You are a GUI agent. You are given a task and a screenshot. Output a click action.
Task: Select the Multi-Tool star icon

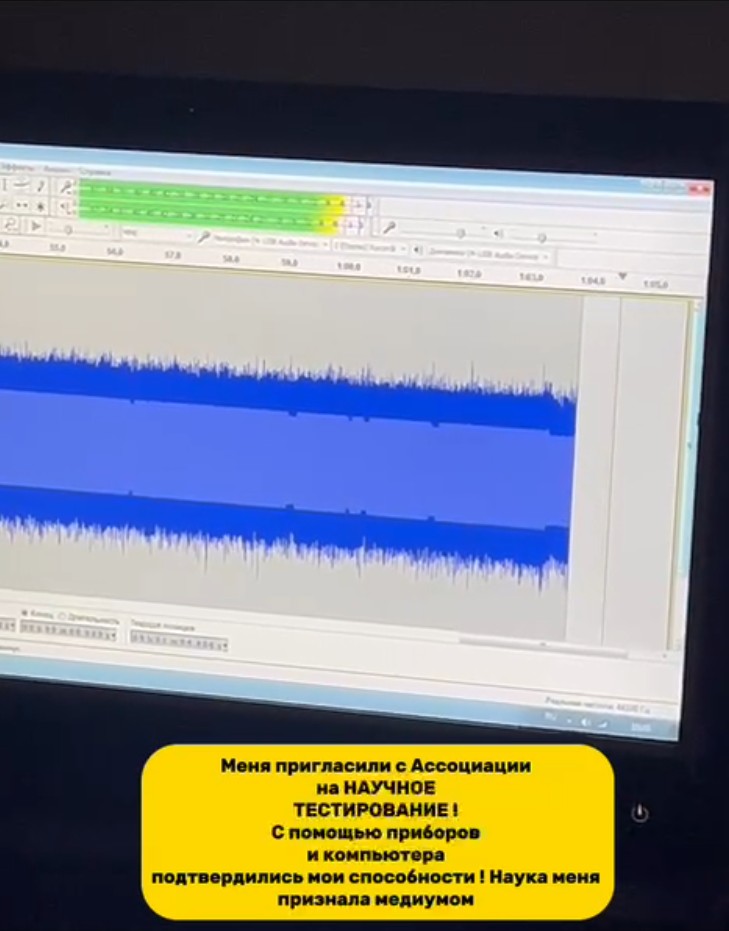[41, 206]
